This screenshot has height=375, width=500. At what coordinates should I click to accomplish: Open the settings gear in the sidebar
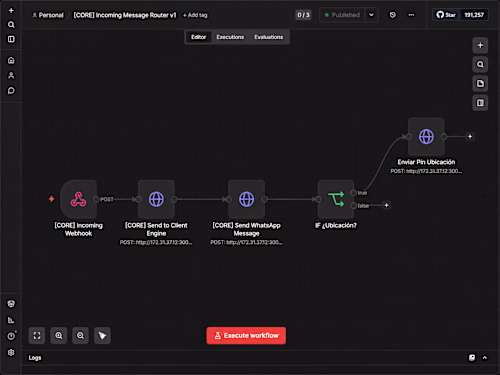(x=11, y=352)
